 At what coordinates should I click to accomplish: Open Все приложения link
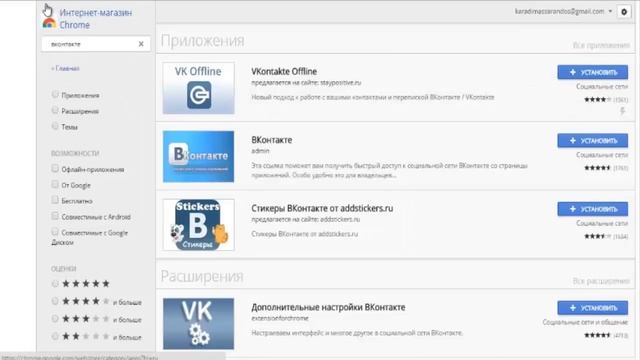tap(601, 45)
